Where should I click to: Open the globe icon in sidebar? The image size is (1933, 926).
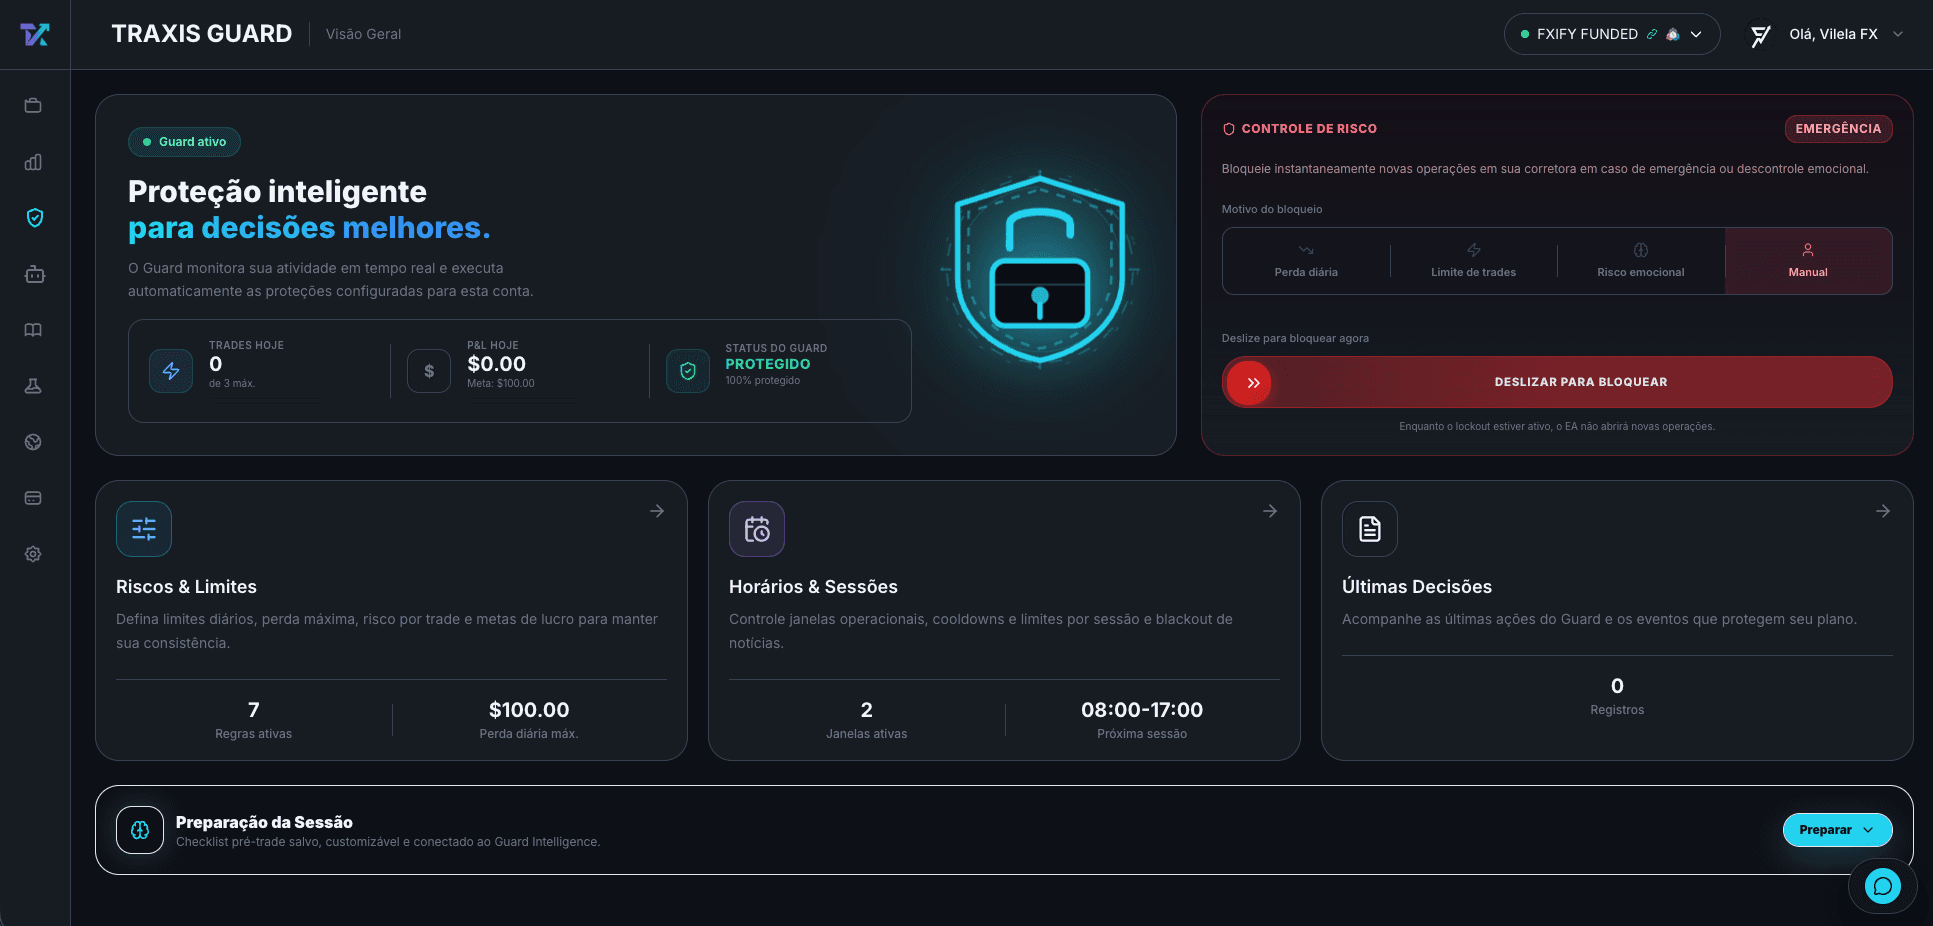tap(33, 442)
